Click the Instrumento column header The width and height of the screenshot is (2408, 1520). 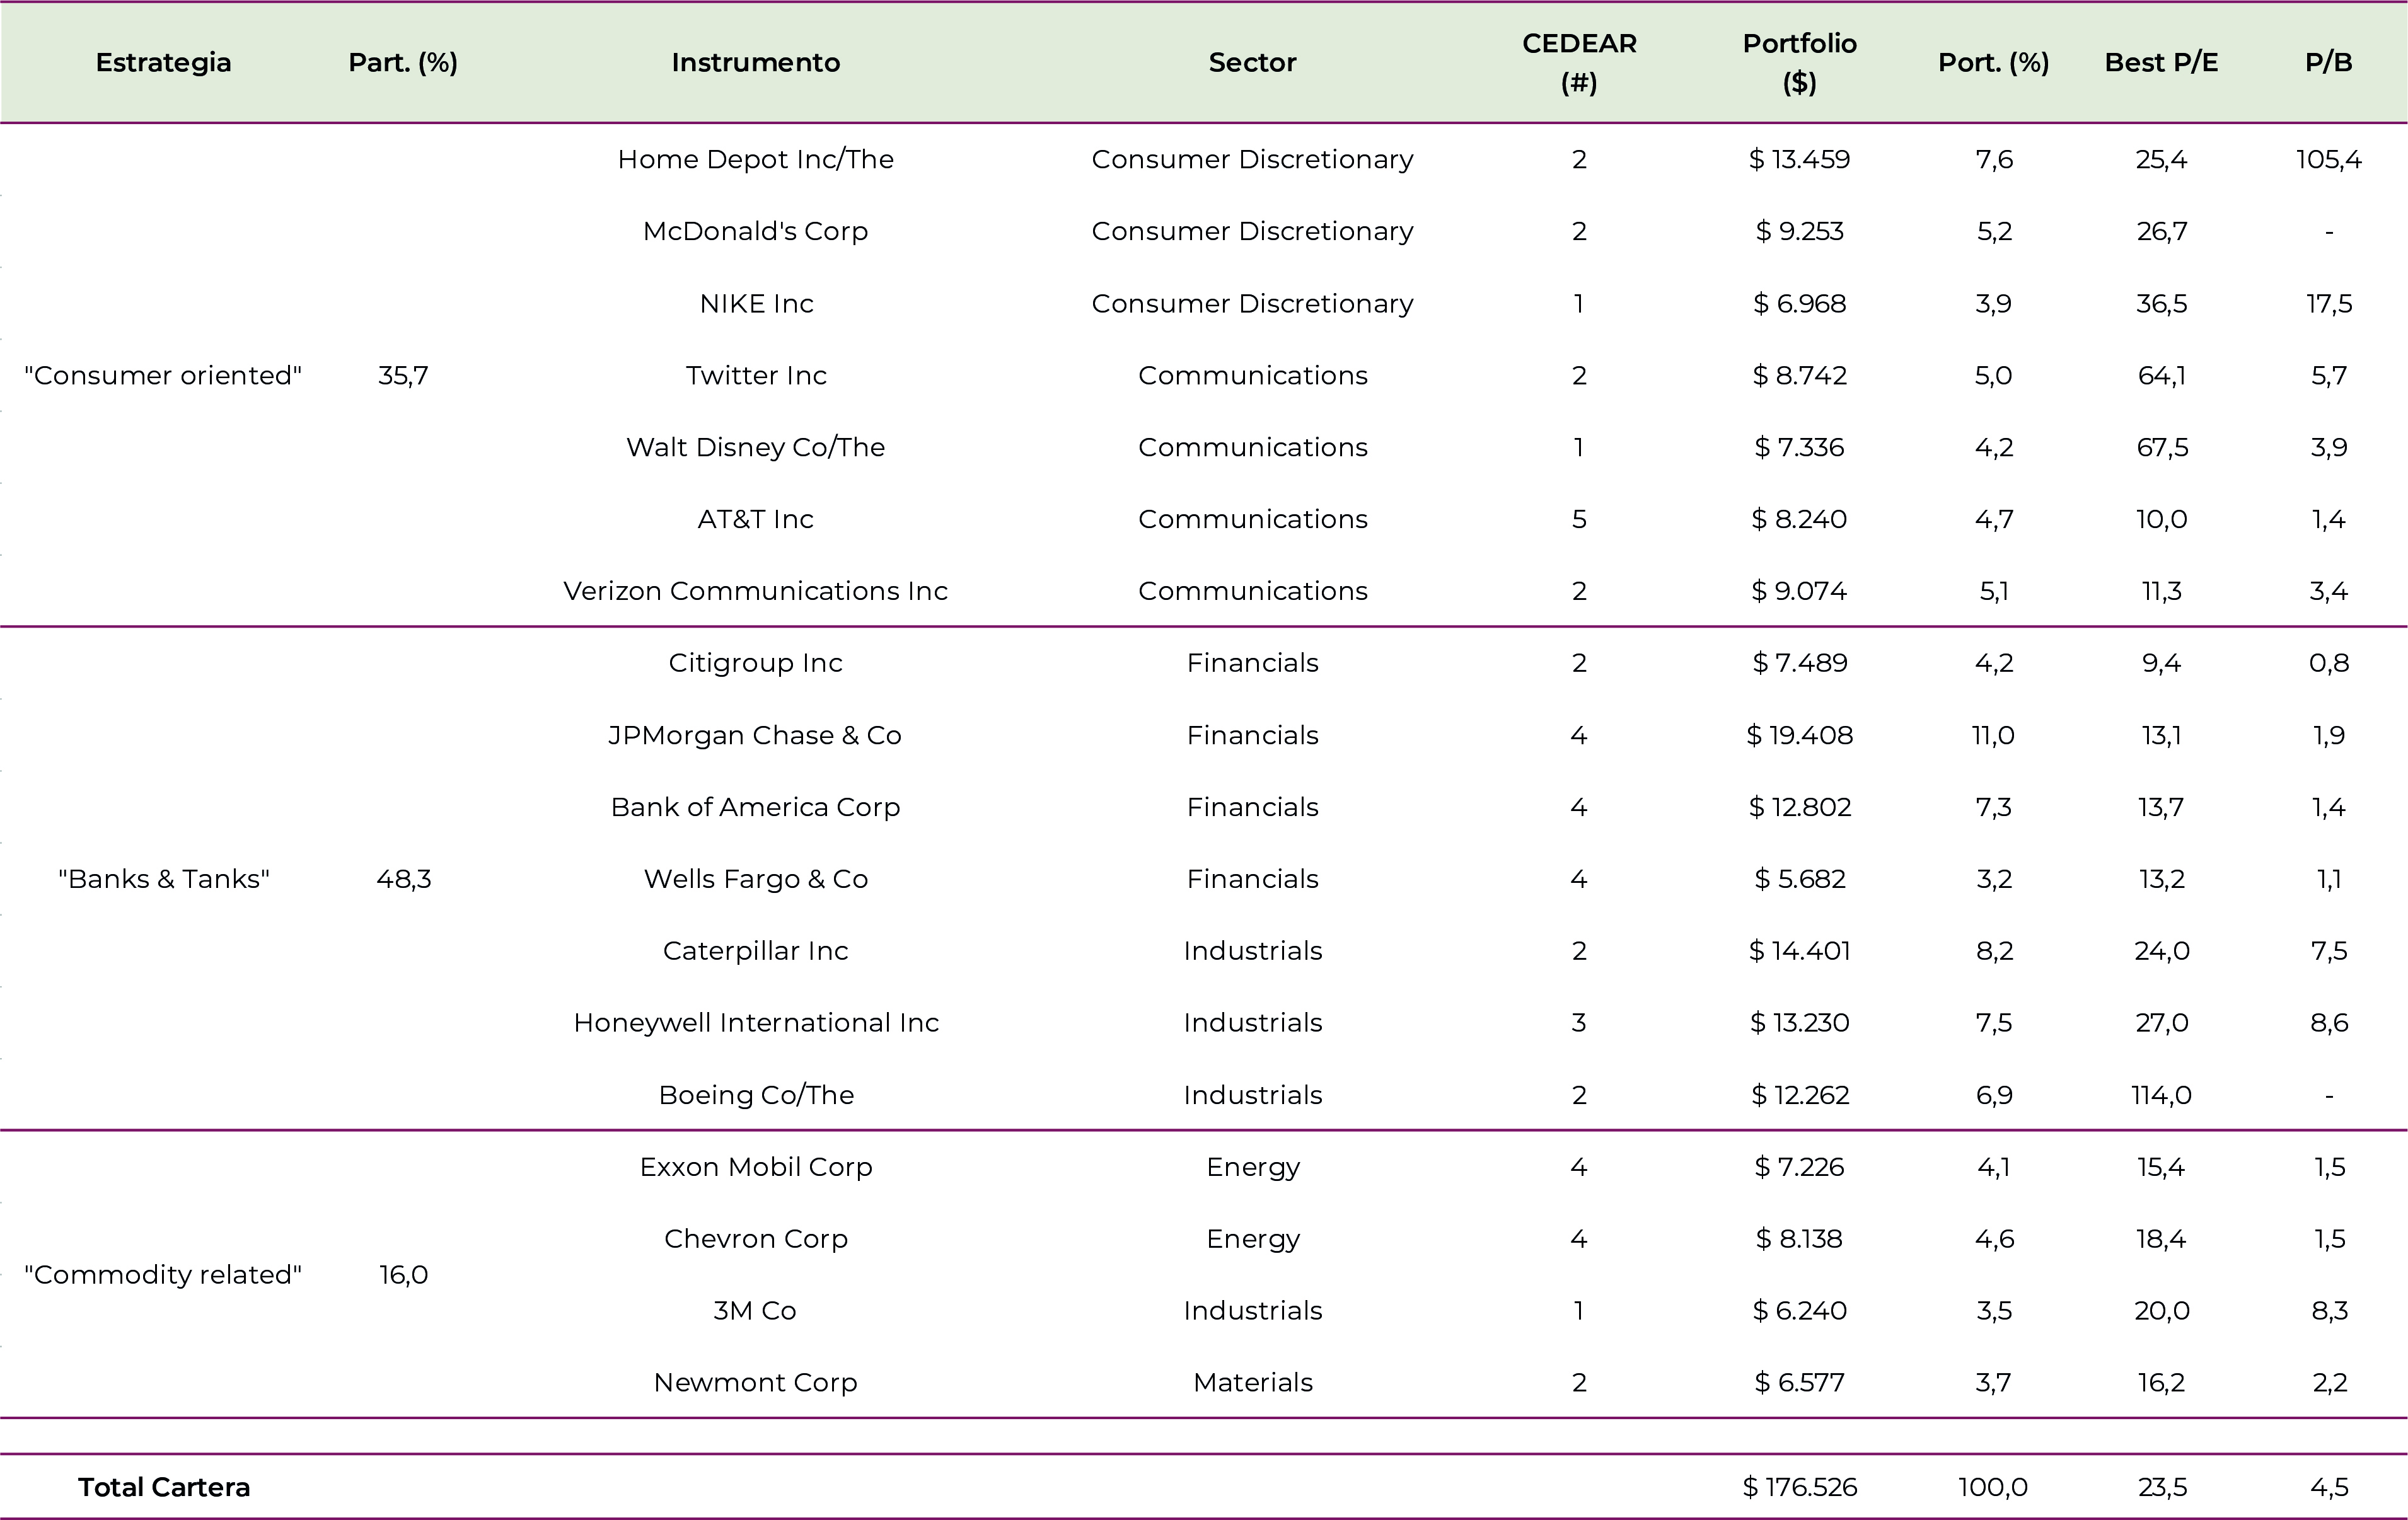click(755, 62)
